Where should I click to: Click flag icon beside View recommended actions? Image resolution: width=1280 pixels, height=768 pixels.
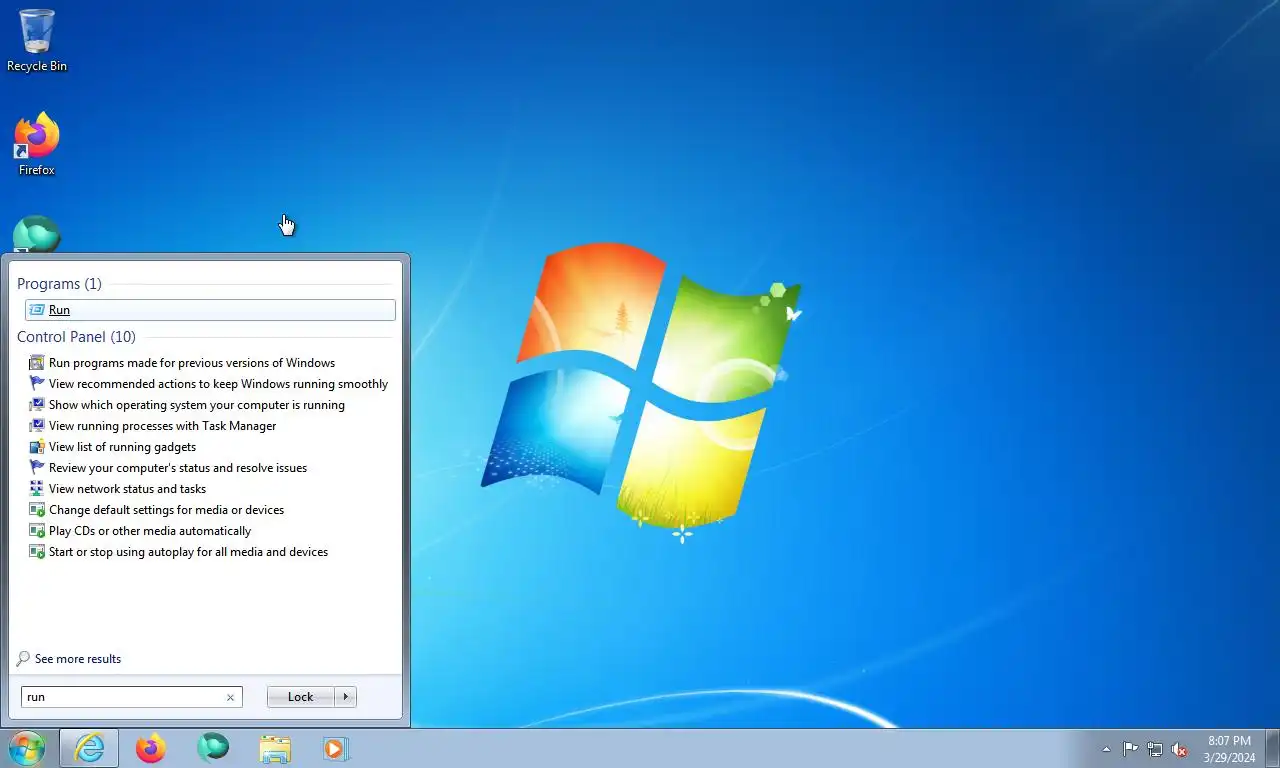coord(37,384)
